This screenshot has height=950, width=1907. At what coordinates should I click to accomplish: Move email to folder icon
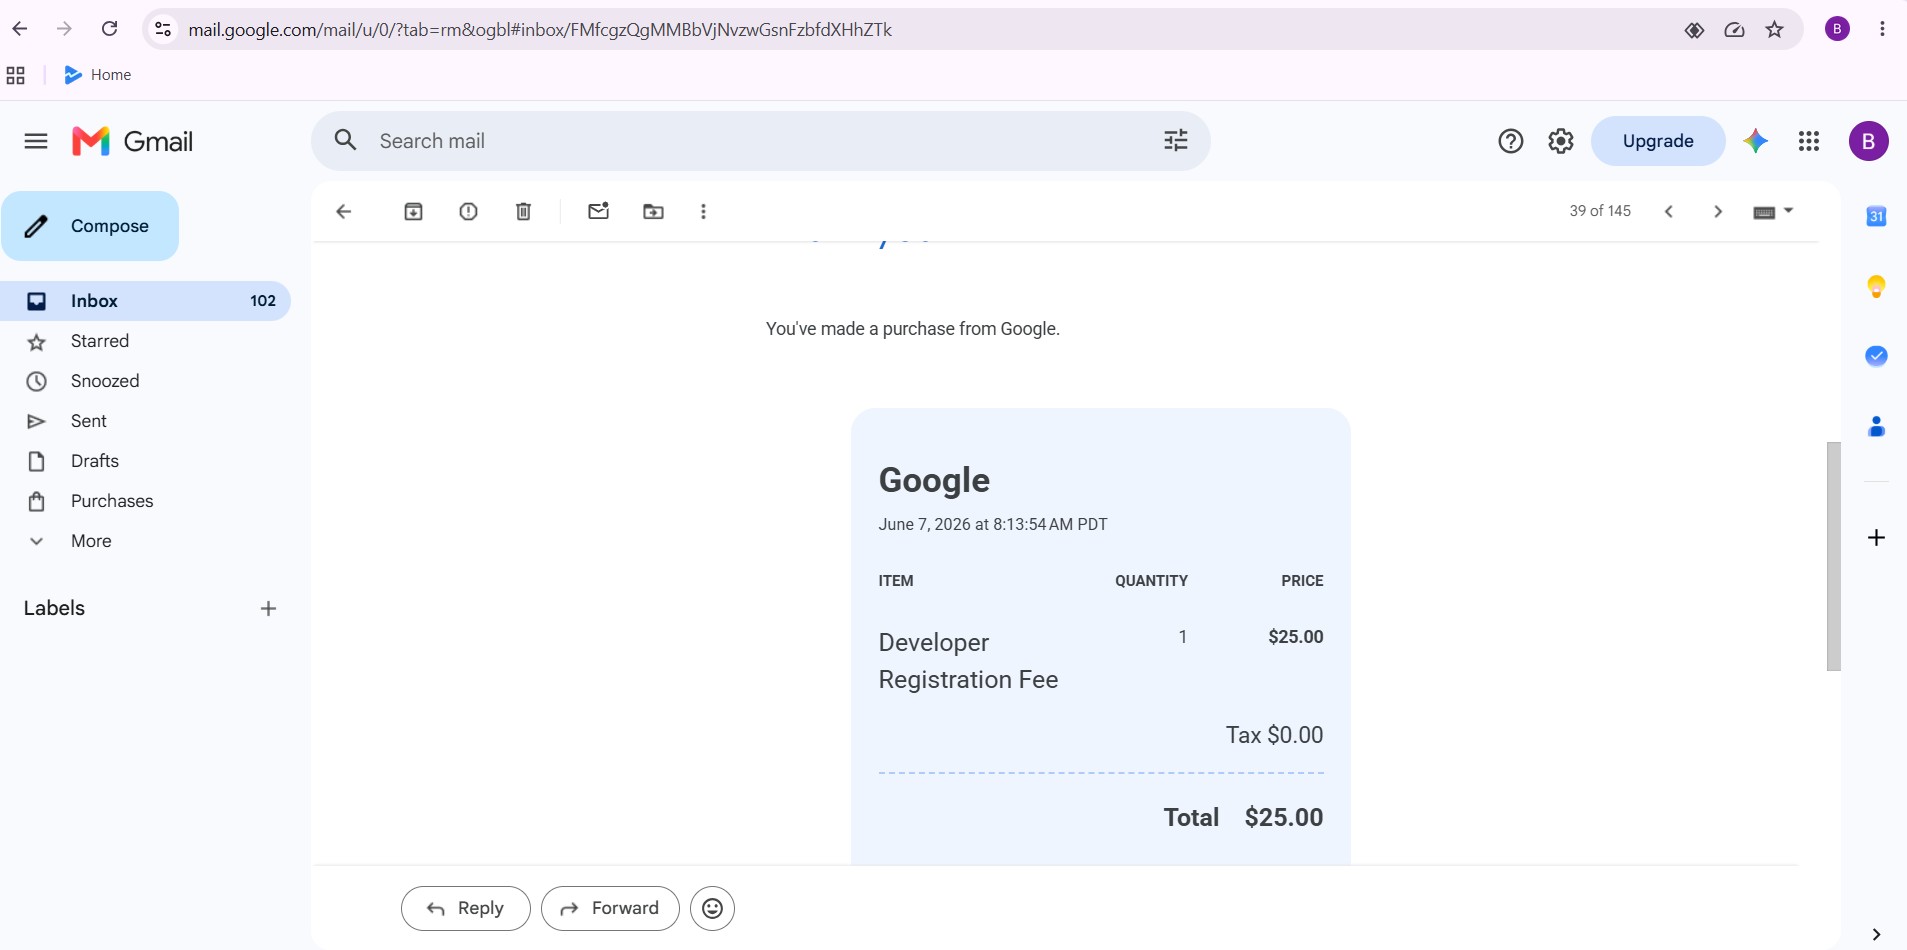pos(653,211)
